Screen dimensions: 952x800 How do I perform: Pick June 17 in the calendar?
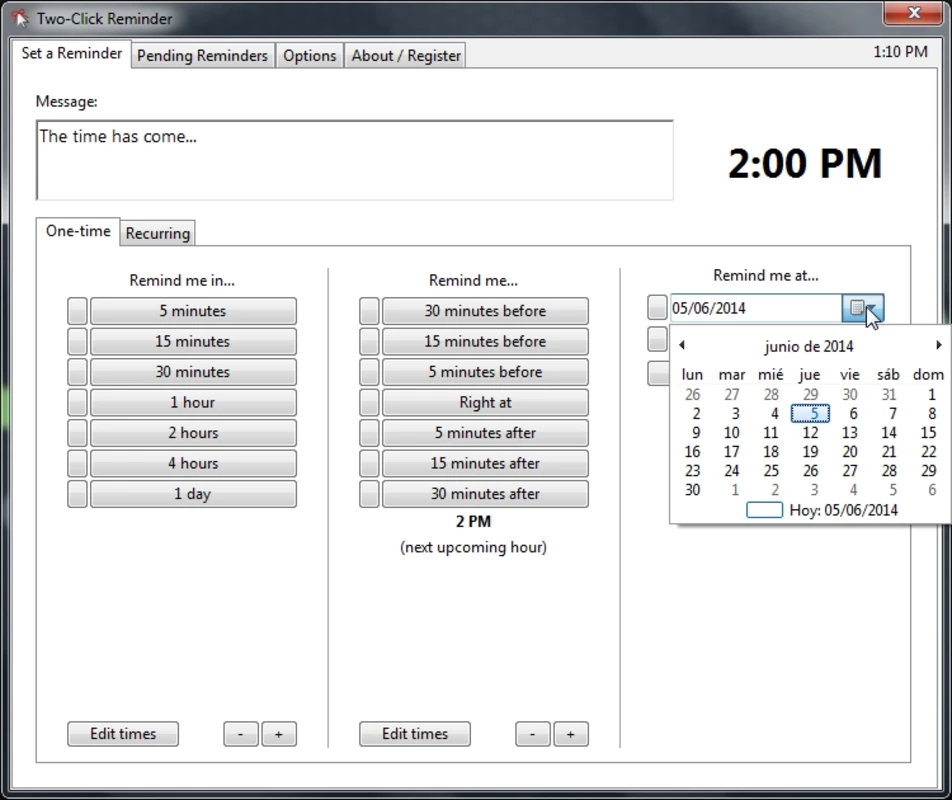pos(732,452)
